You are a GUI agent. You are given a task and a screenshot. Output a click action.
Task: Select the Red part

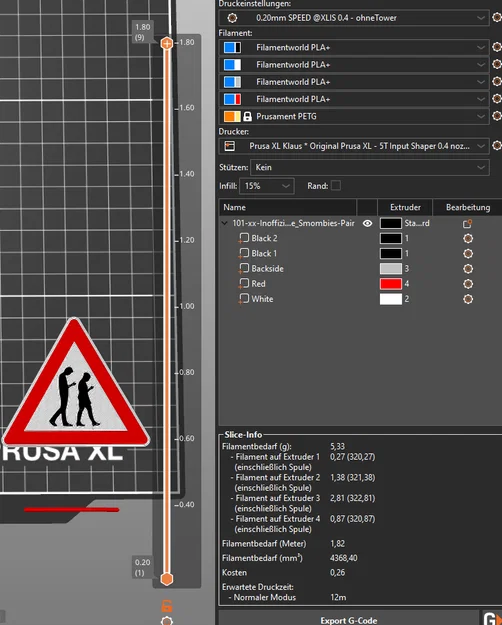coord(258,284)
